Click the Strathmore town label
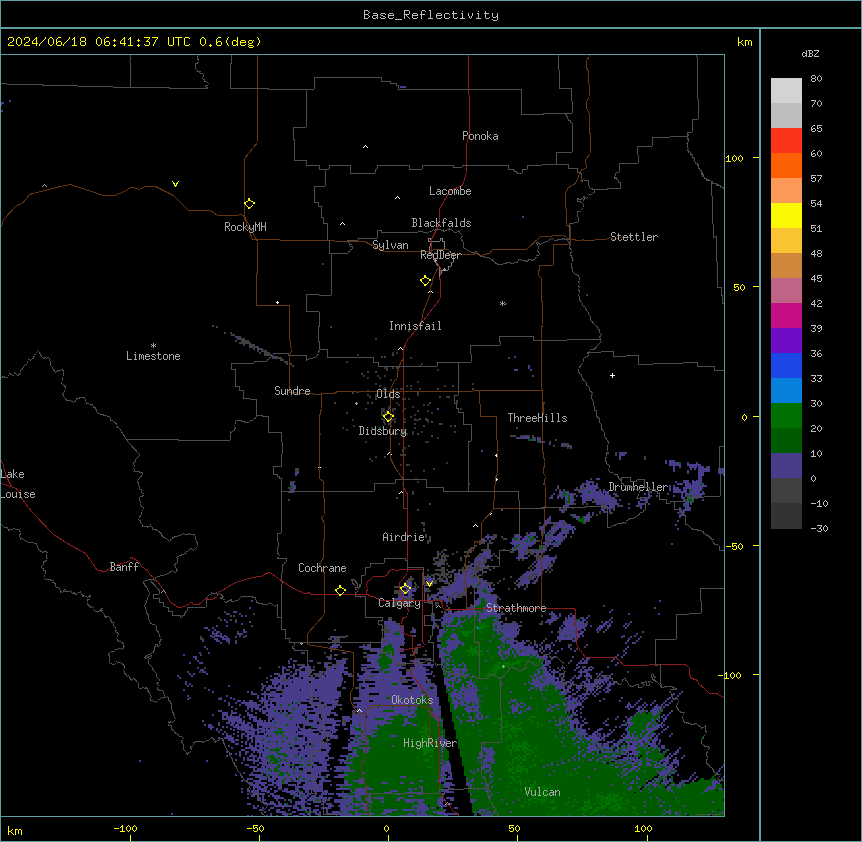 pos(516,608)
